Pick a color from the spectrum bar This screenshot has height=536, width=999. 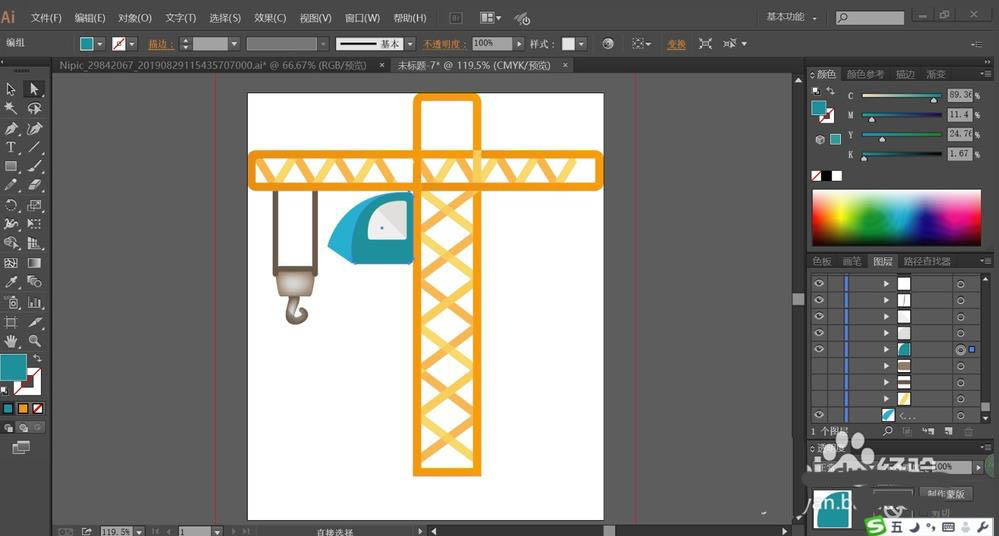pyautogui.click(x=896, y=217)
